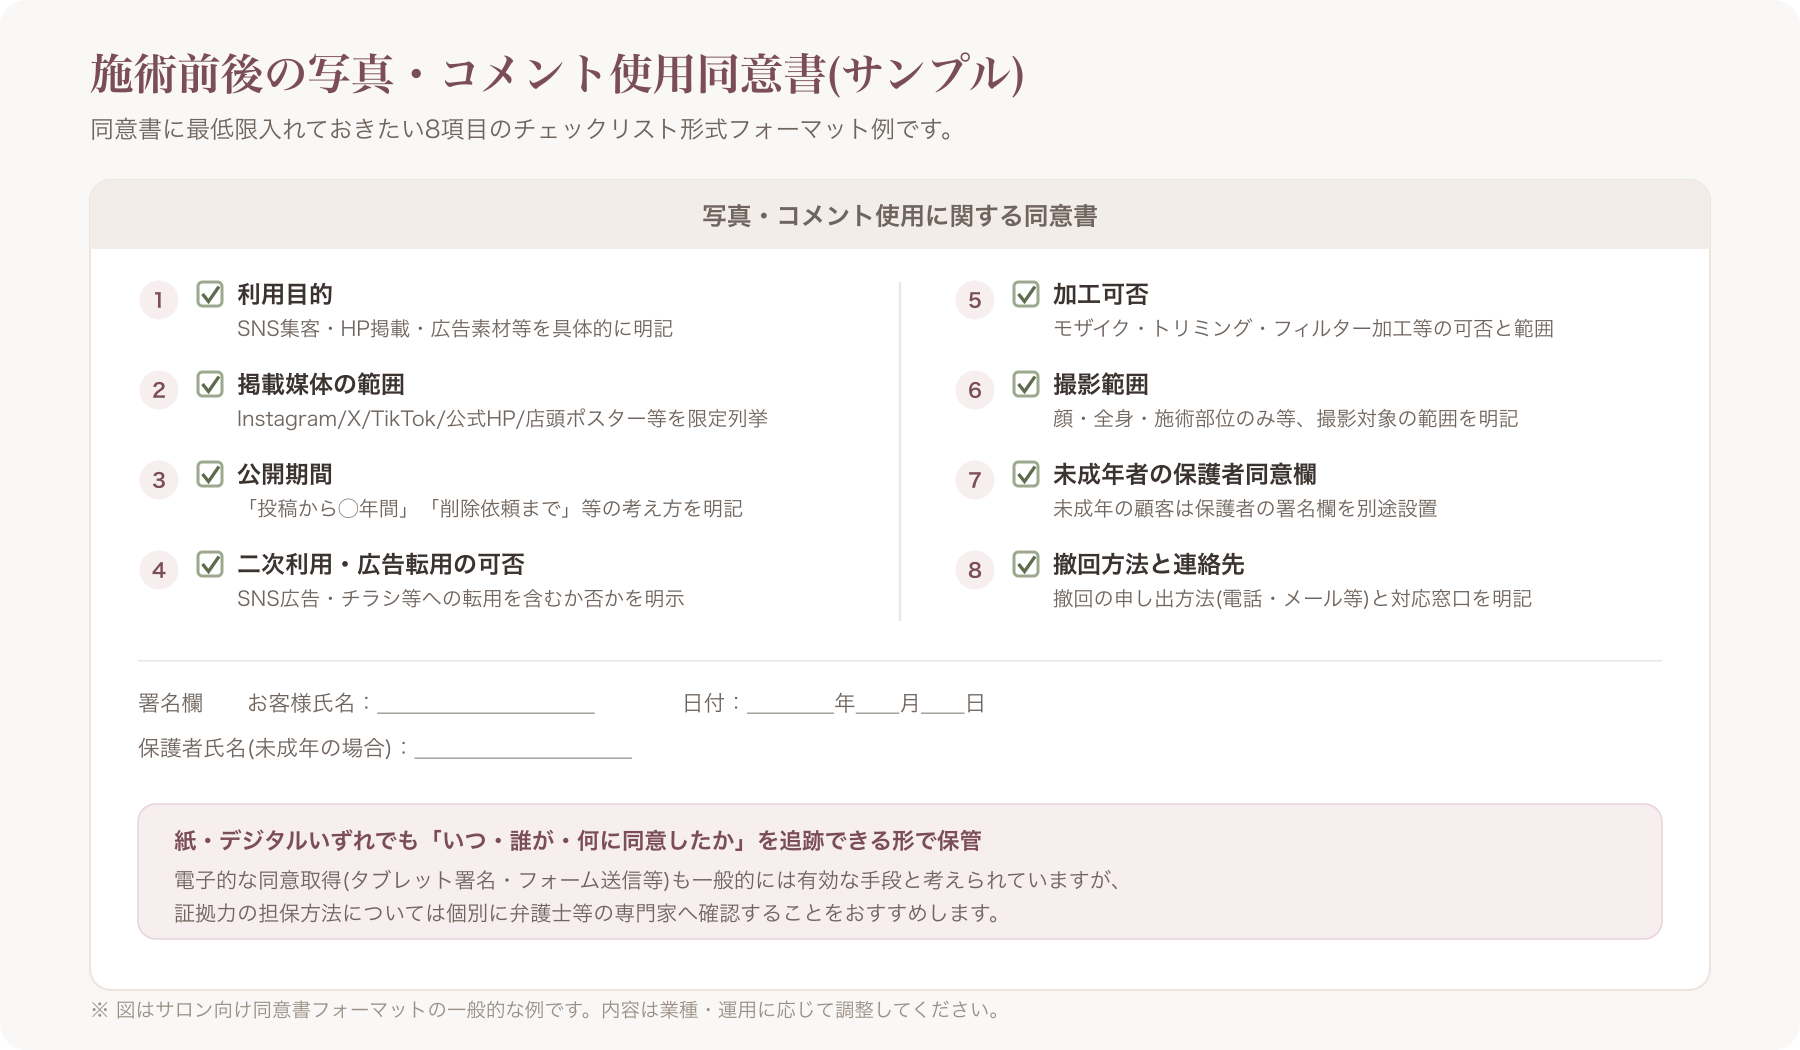Toggle the 掲載媒体の範囲 checkbox
Viewport: 1800px width, 1050px height.
click(x=210, y=384)
